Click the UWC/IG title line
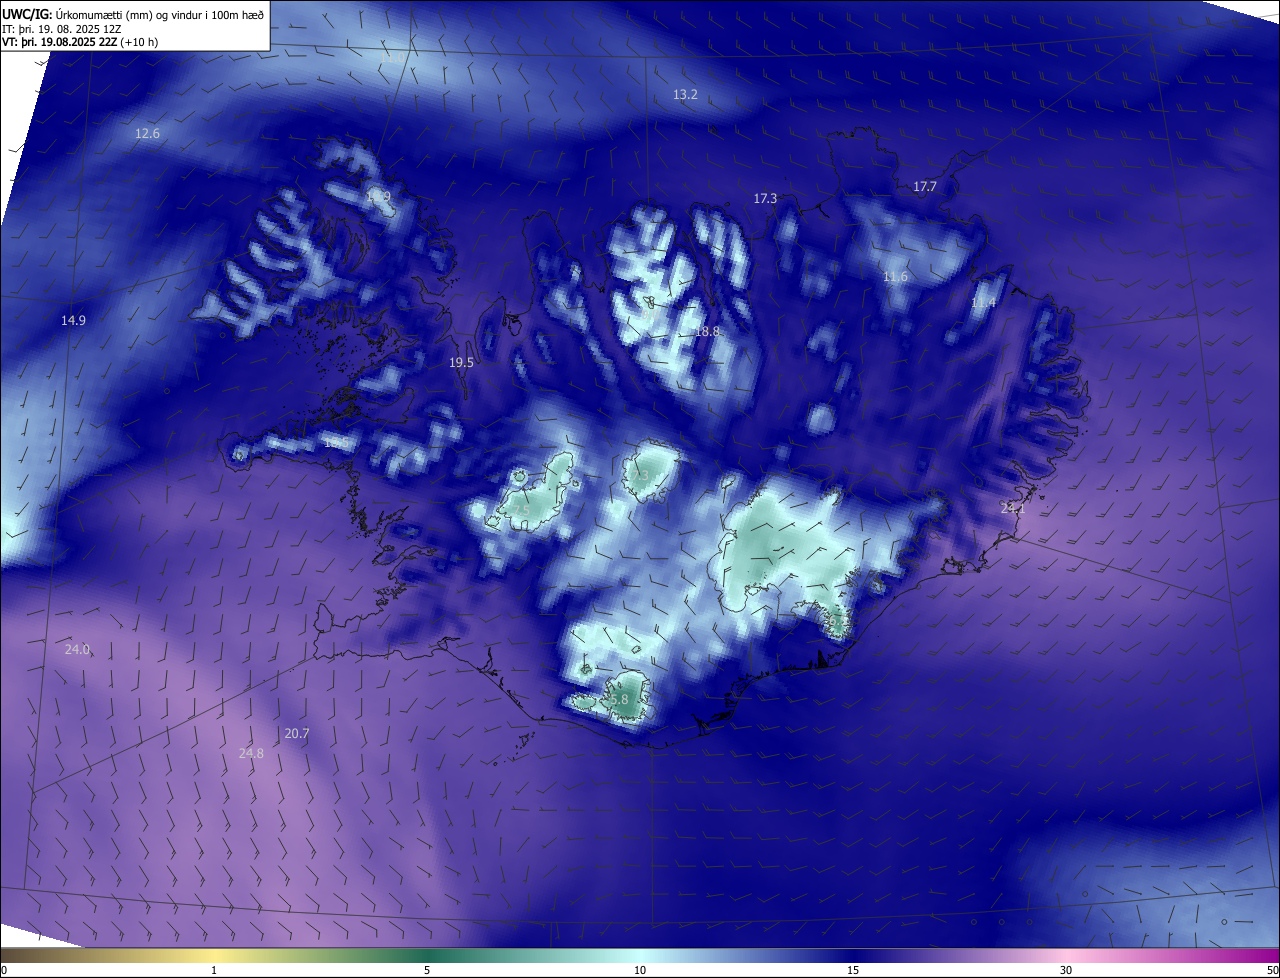 [133, 13]
